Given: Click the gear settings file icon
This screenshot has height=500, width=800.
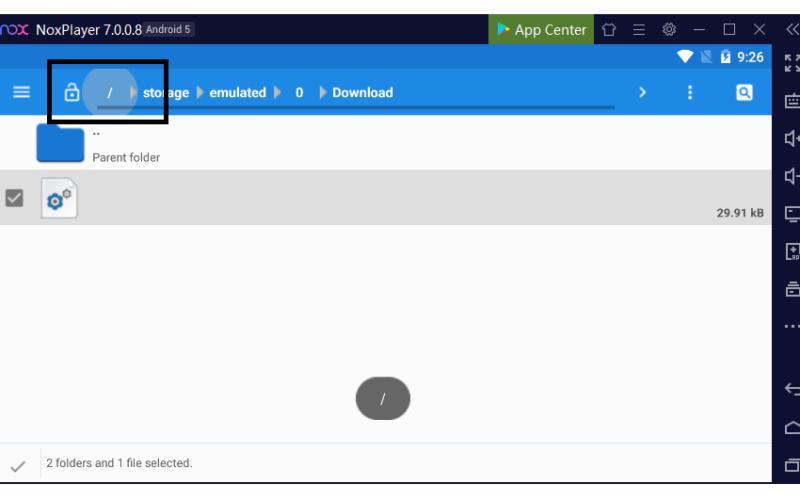Looking at the screenshot, I should tap(59, 198).
